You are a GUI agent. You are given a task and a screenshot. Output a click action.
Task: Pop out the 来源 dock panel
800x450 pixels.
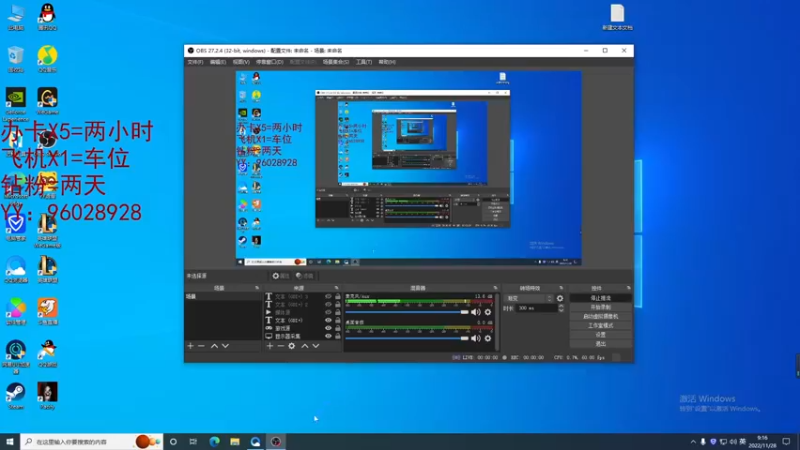336,288
